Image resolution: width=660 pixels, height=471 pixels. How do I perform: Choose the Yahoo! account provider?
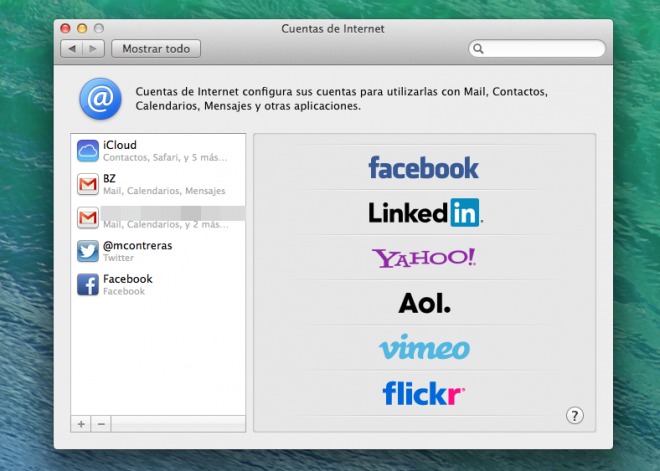424,258
